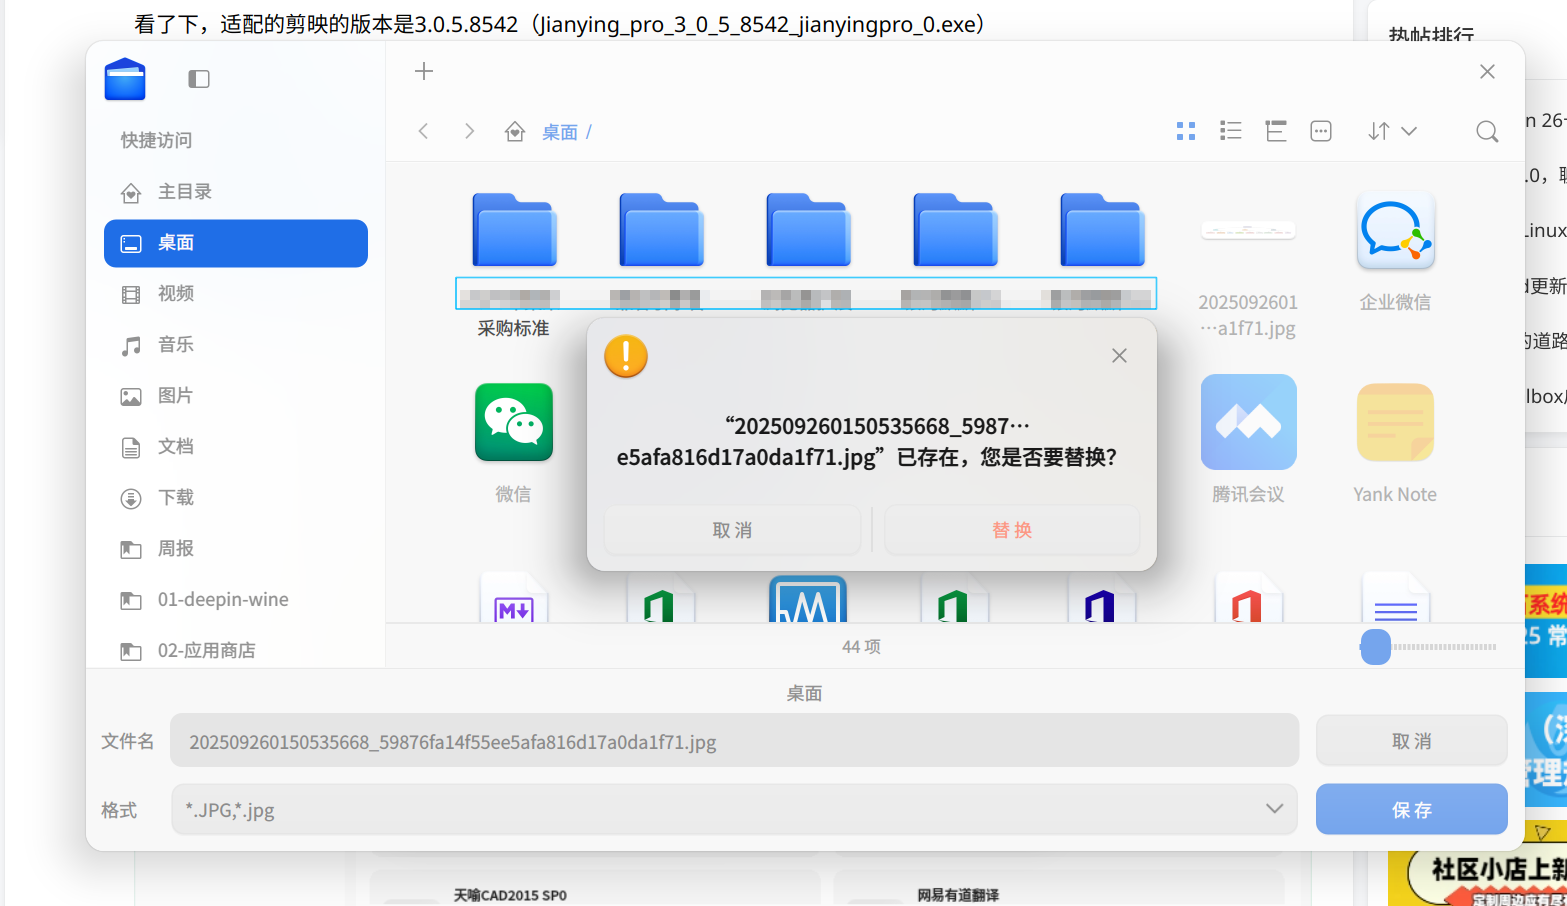Open the 02-应用商店 bookmark
This screenshot has height=906, width=1567.
(x=236, y=651)
